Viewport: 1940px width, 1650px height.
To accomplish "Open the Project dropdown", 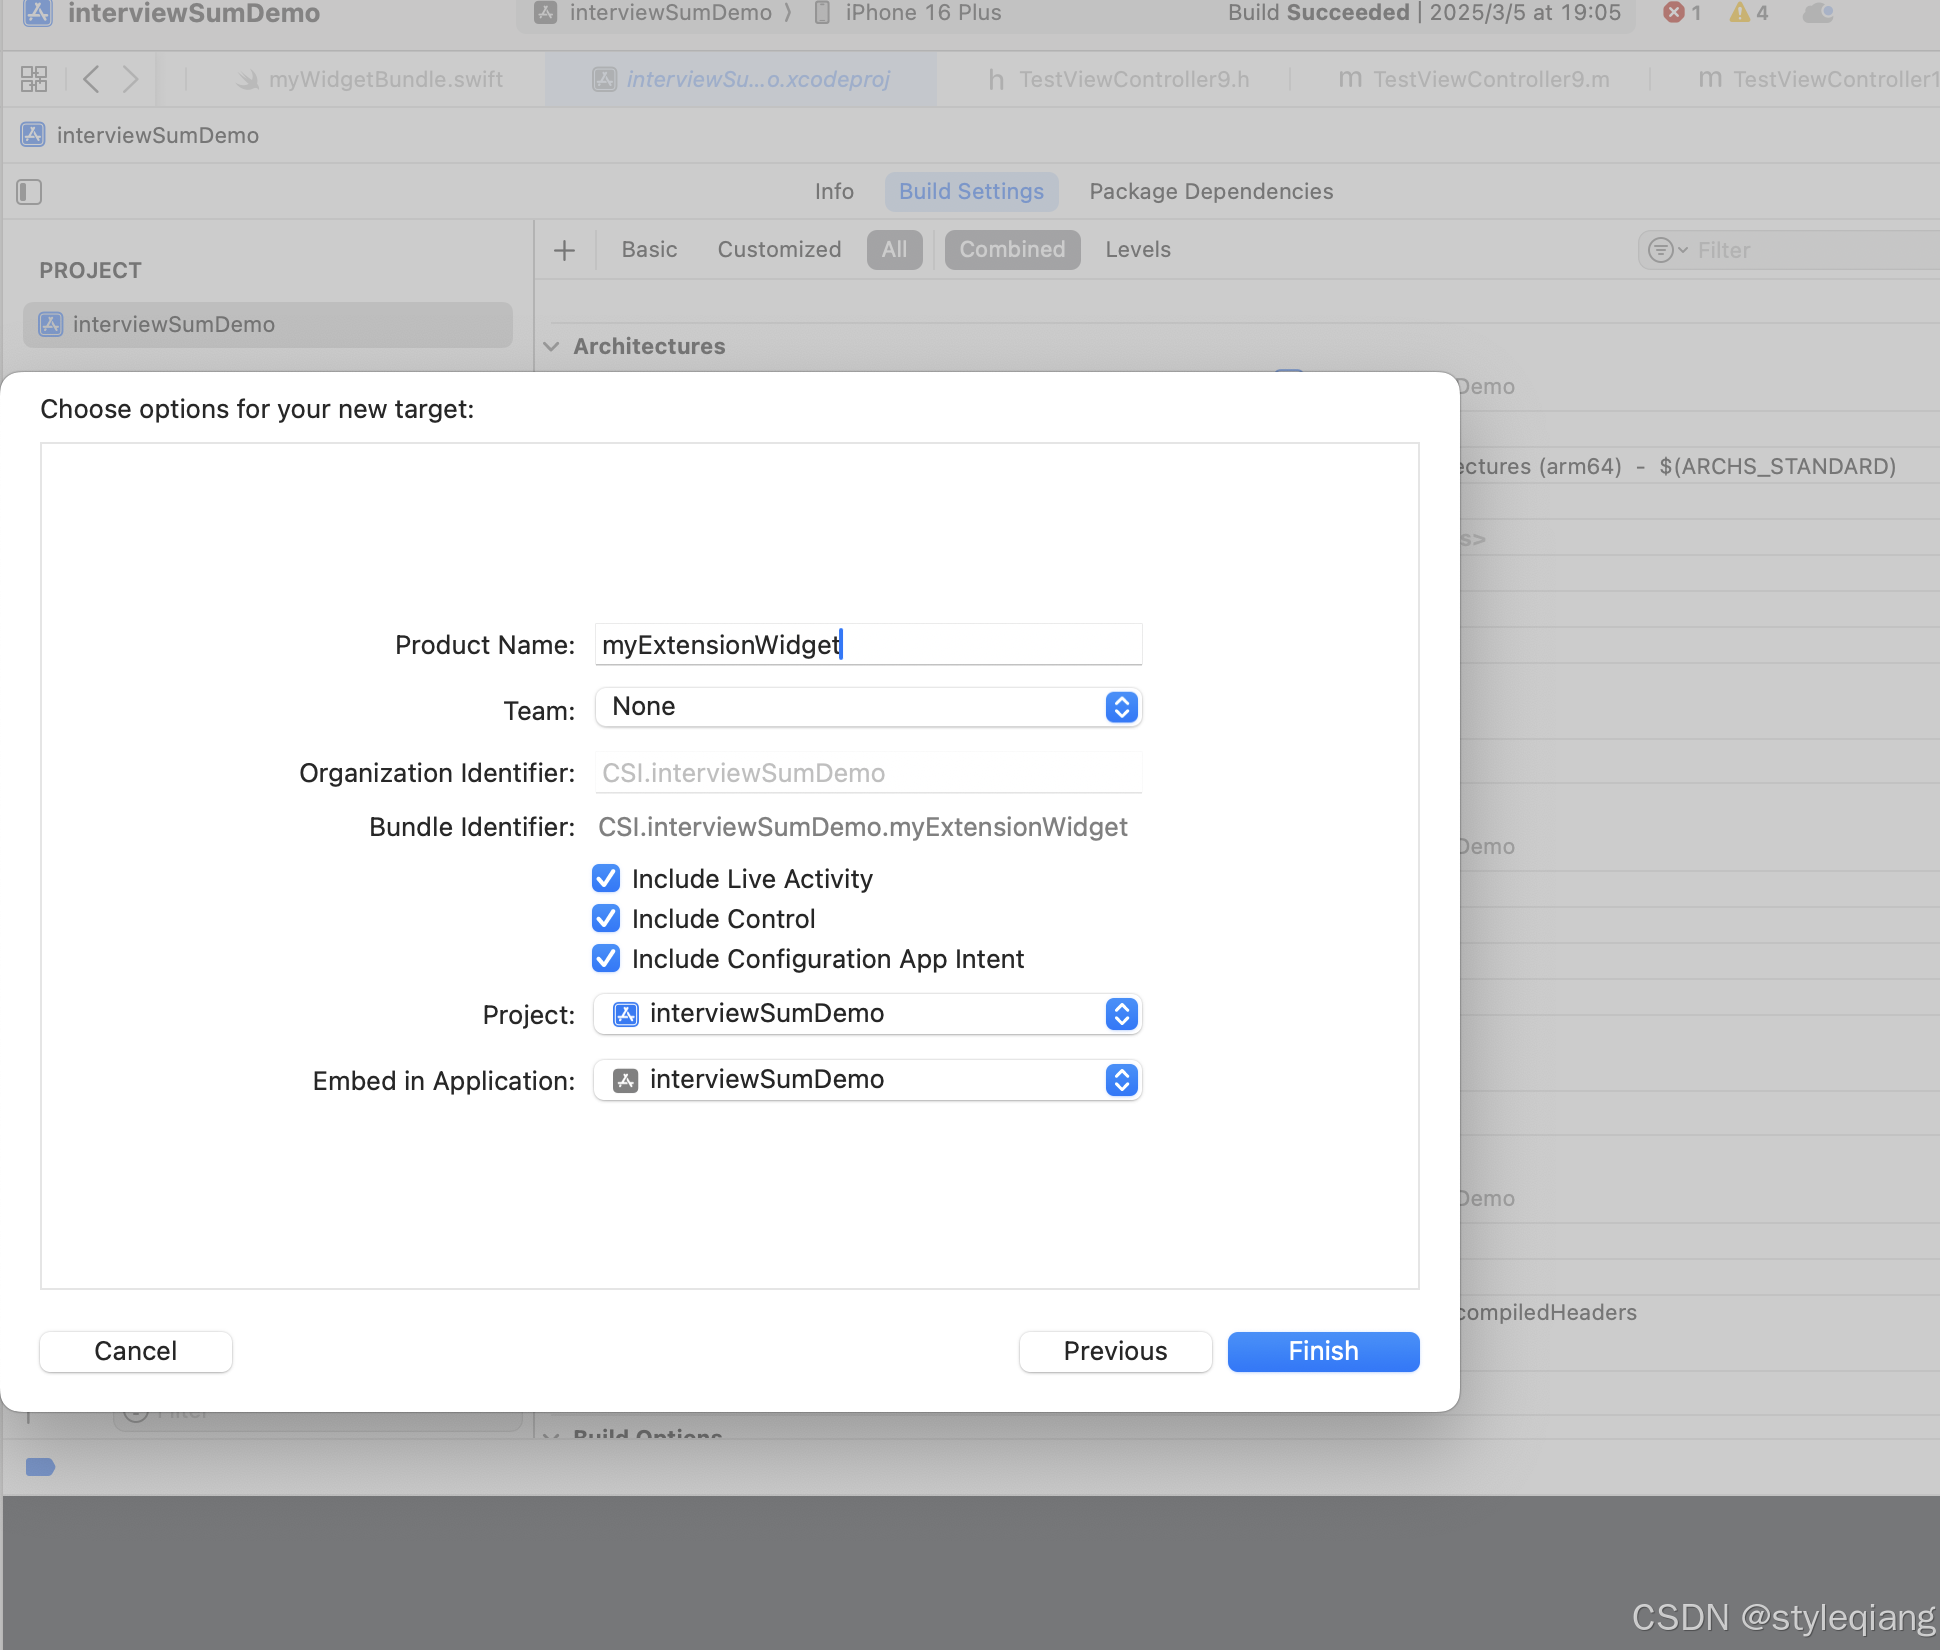I will tap(868, 1014).
